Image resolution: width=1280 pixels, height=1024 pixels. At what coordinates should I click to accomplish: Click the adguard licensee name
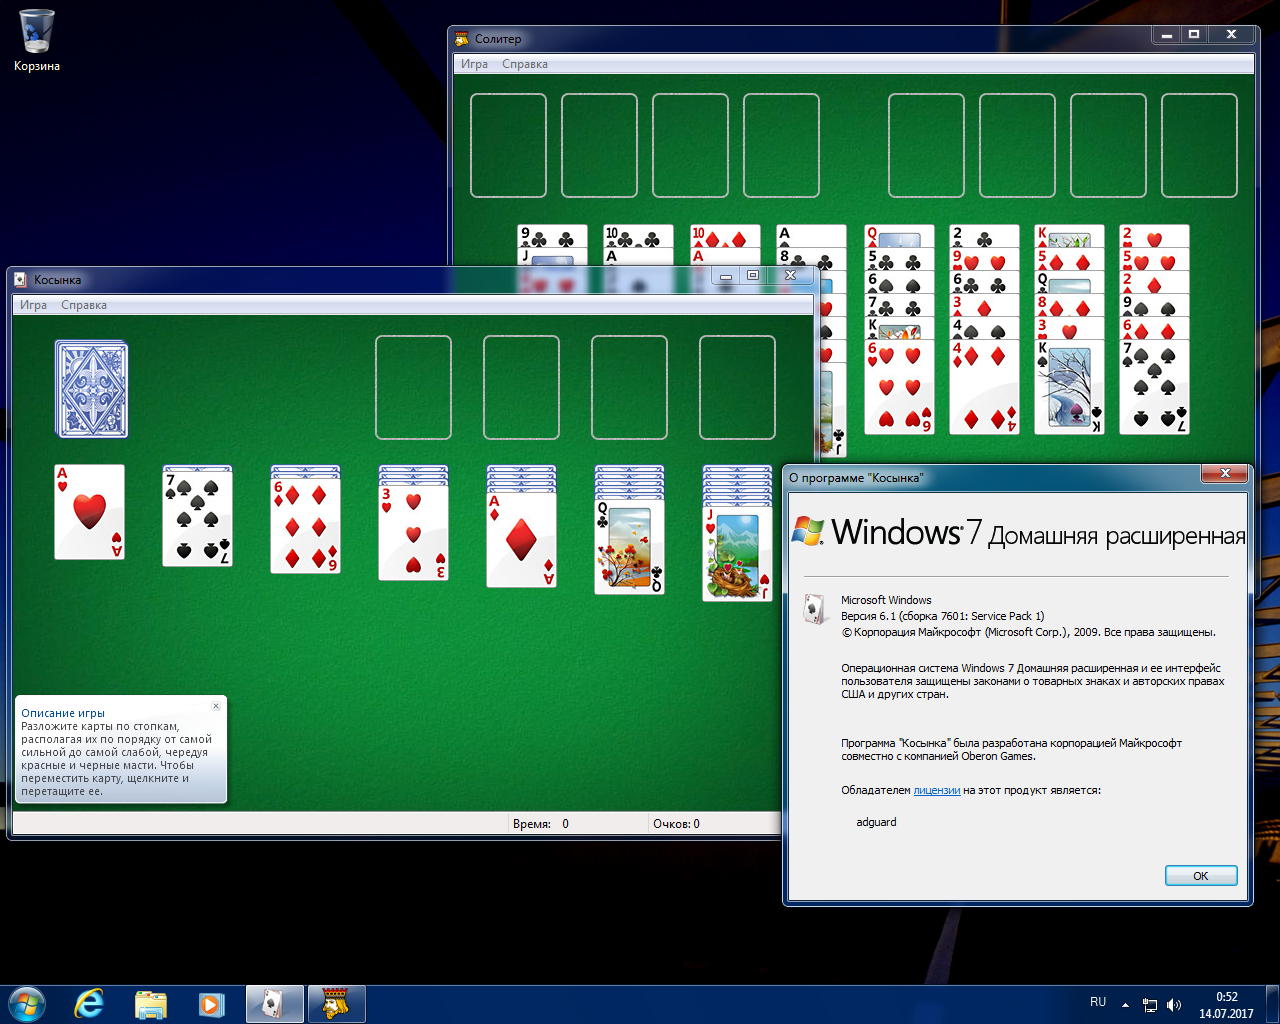(x=876, y=822)
